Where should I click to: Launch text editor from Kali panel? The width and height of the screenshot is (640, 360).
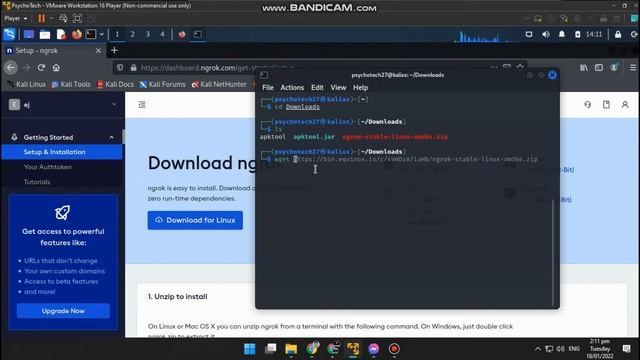coord(61,35)
